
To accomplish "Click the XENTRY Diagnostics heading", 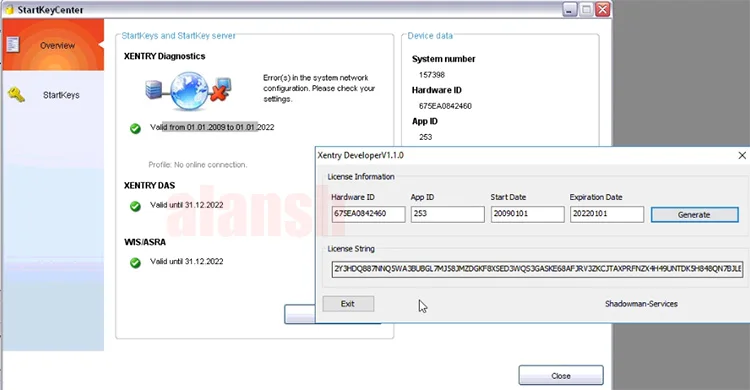I will (165, 56).
